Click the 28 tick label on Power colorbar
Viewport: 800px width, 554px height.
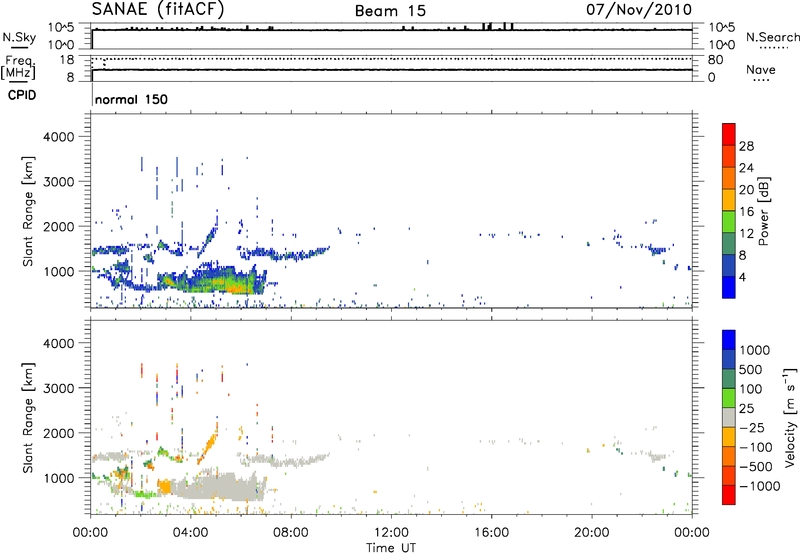point(746,146)
